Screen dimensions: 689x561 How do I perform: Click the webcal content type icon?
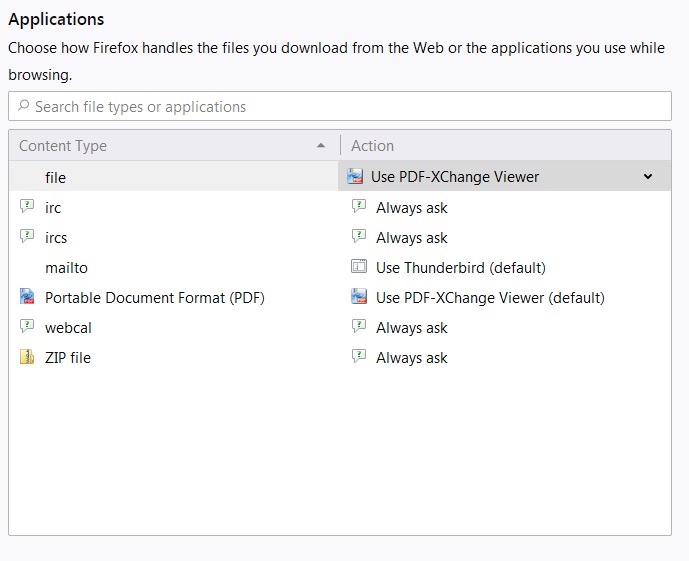click(27, 327)
